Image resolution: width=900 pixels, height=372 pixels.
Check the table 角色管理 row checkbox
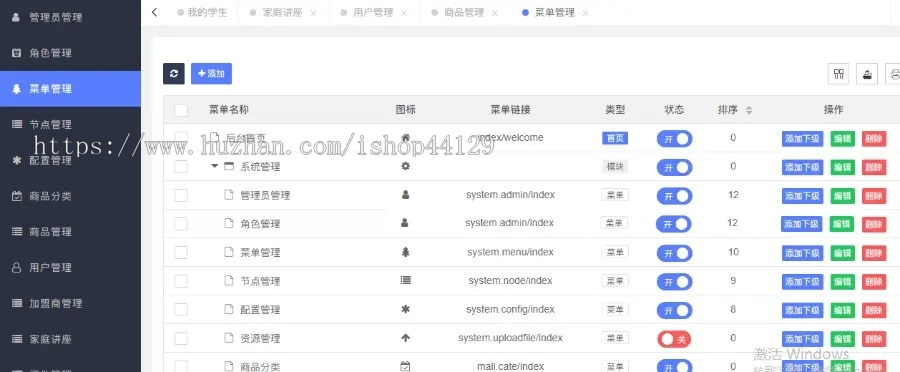[181, 223]
